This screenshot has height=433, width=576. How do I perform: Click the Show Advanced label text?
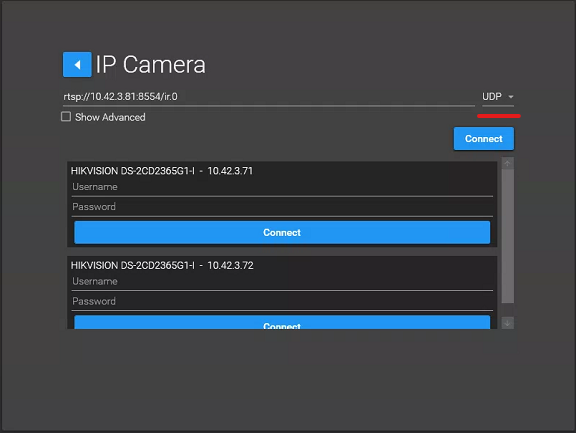point(110,117)
